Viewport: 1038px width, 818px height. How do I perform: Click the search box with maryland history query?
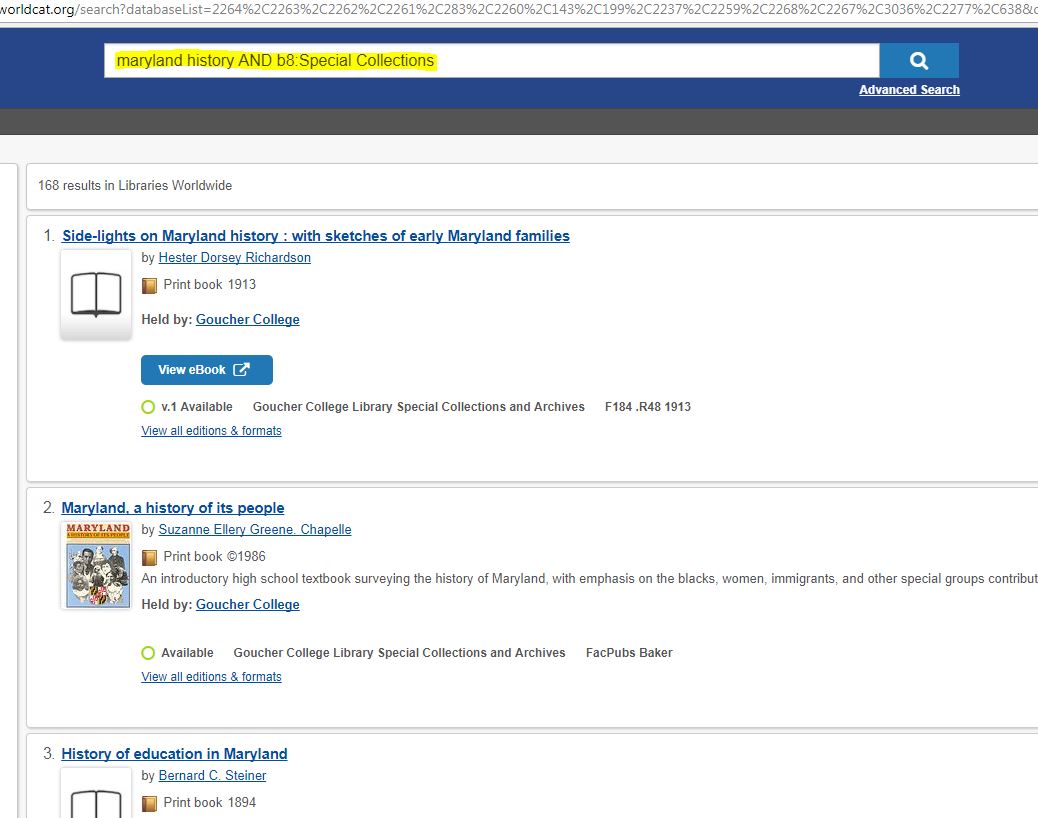pos(491,61)
